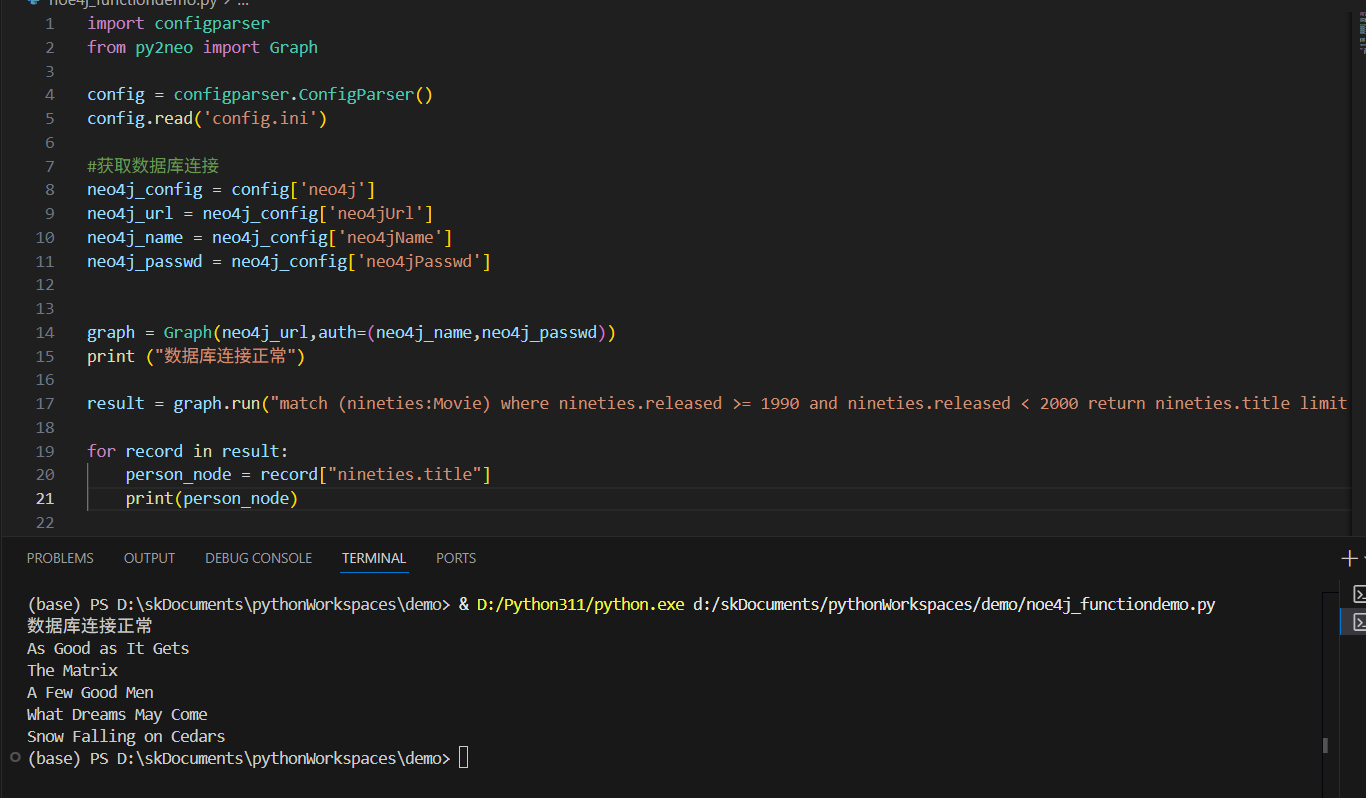Click terminal output 'The Matrix'
The height and width of the screenshot is (798, 1366).
72,670
